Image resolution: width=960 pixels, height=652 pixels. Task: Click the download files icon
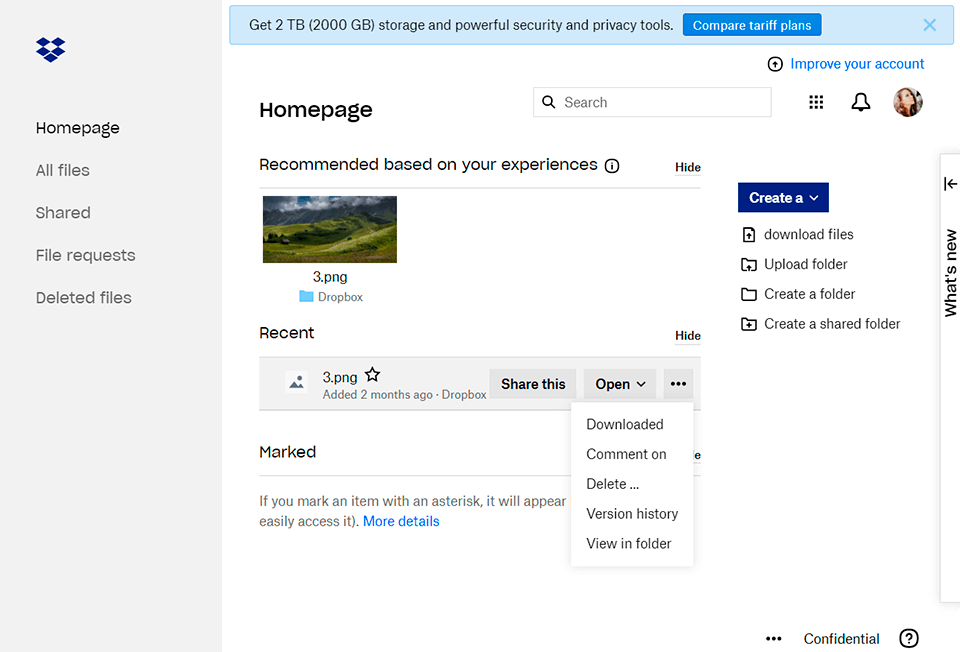(749, 234)
